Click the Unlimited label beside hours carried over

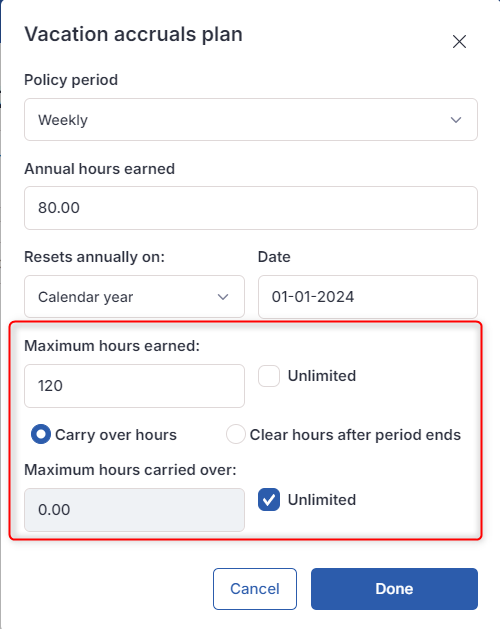pyautogui.click(x=322, y=500)
